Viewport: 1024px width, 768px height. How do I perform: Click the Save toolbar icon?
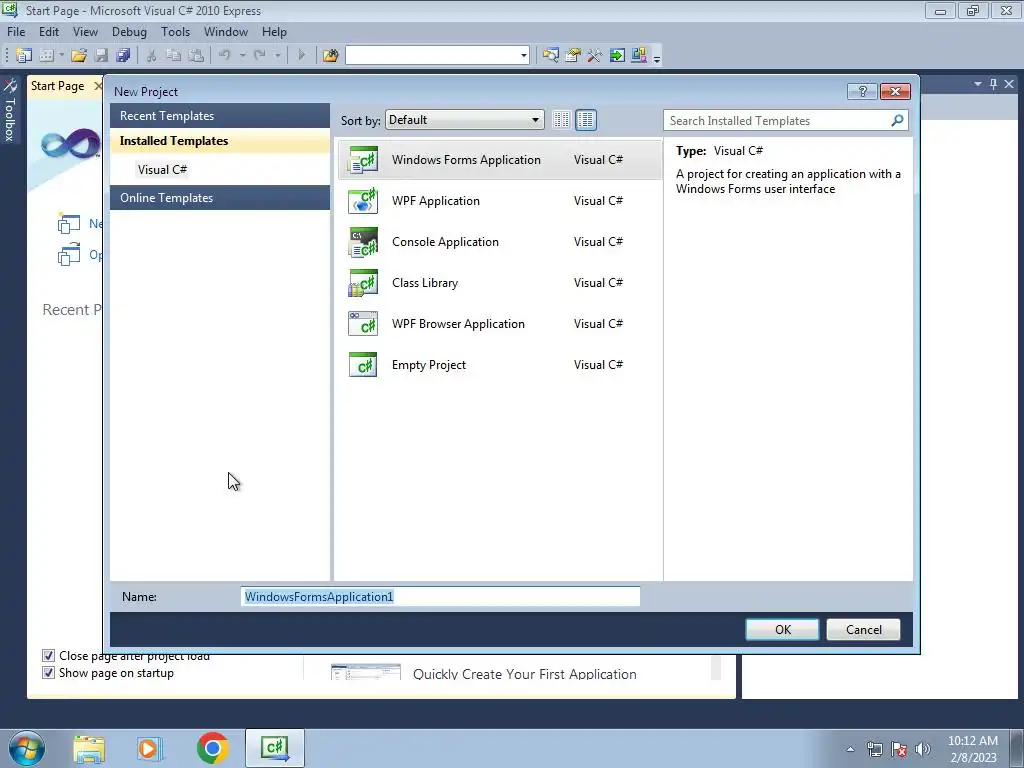coord(101,56)
